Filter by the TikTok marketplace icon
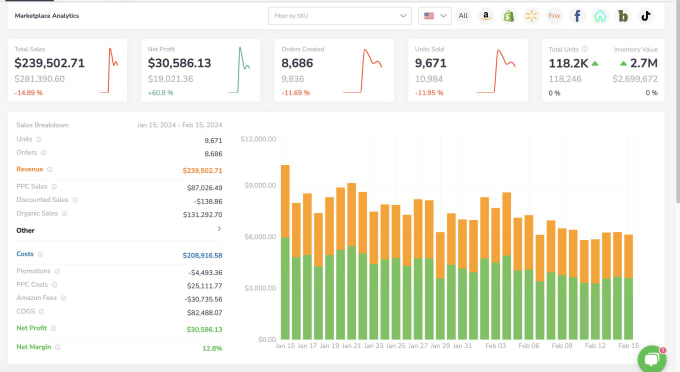The height and width of the screenshot is (372, 680). (646, 16)
